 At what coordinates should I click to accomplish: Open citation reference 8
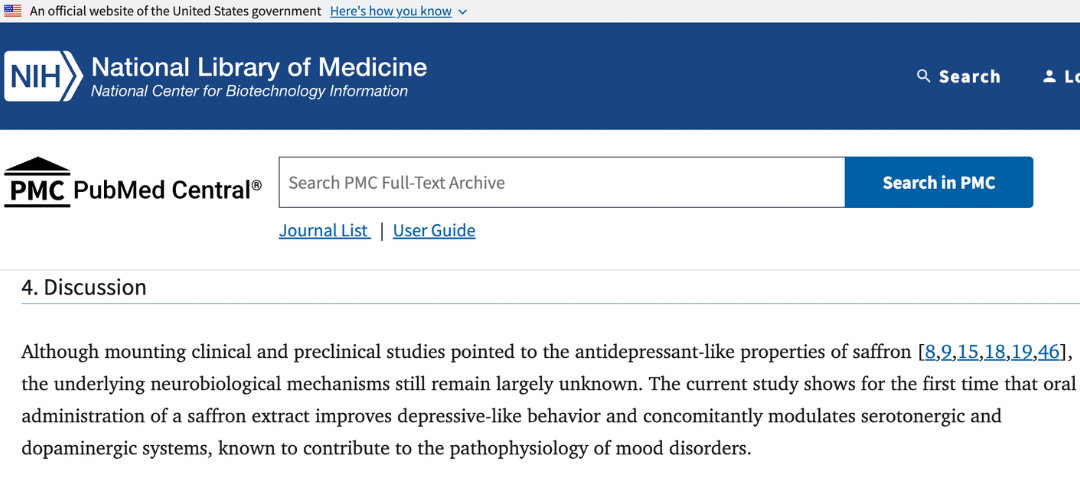click(931, 353)
